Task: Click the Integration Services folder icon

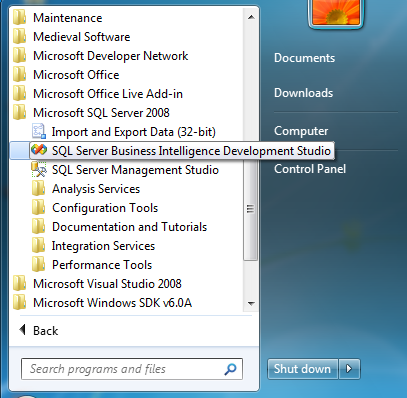Action: point(38,246)
